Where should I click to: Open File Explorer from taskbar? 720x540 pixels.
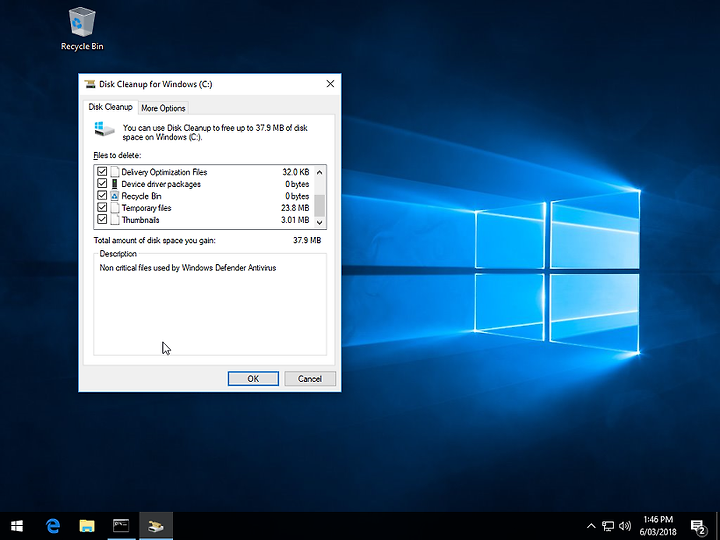tap(87, 526)
